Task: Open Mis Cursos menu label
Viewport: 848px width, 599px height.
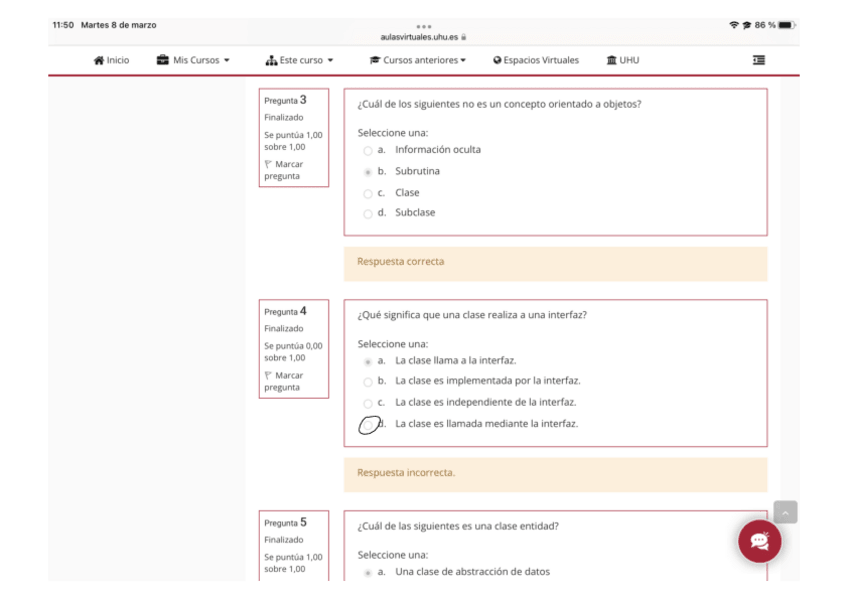Action: pos(196,60)
